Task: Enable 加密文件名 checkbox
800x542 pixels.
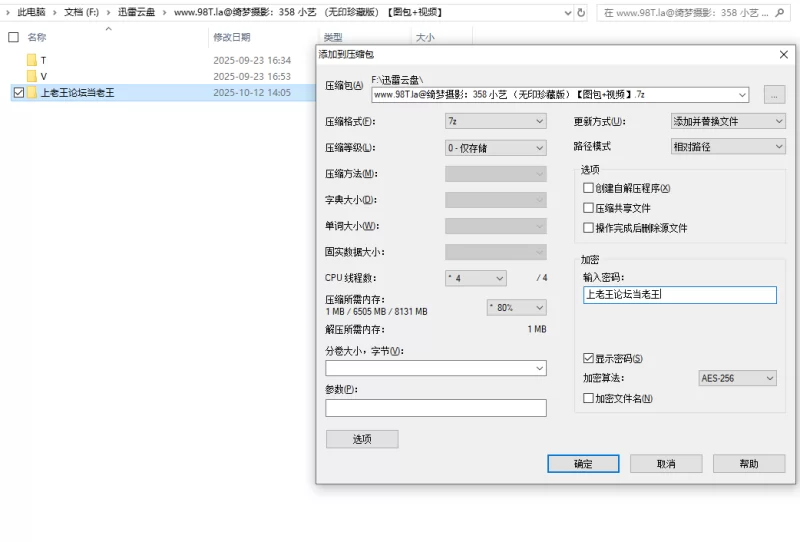Action: pyautogui.click(x=588, y=398)
